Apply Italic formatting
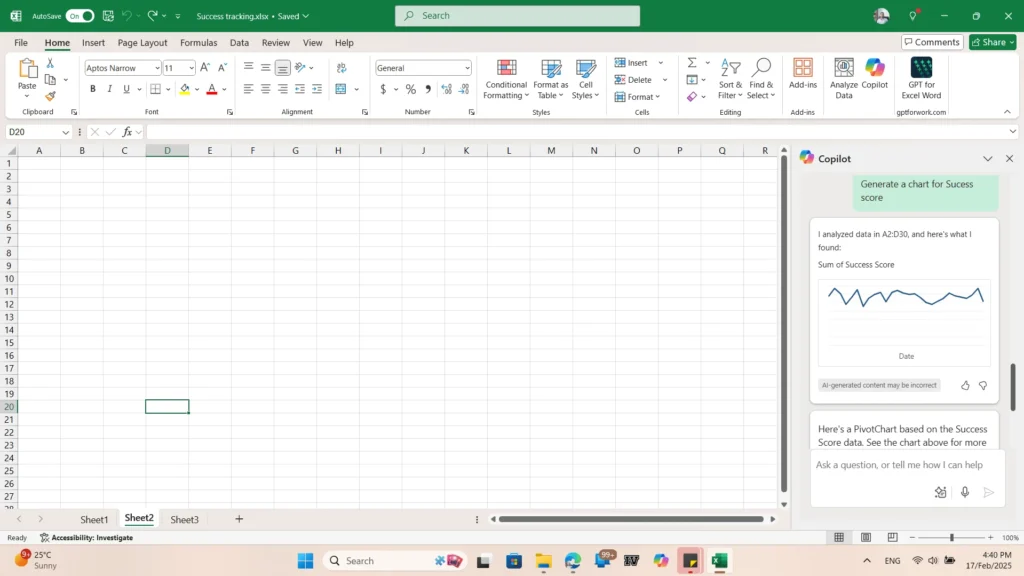The height and width of the screenshot is (576, 1024). (x=109, y=89)
